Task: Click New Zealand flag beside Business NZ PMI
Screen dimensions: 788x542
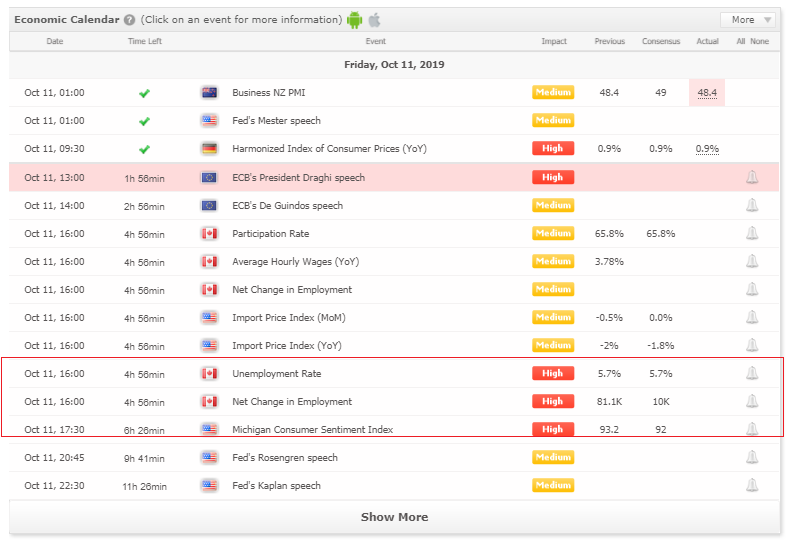Action: pos(209,93)
